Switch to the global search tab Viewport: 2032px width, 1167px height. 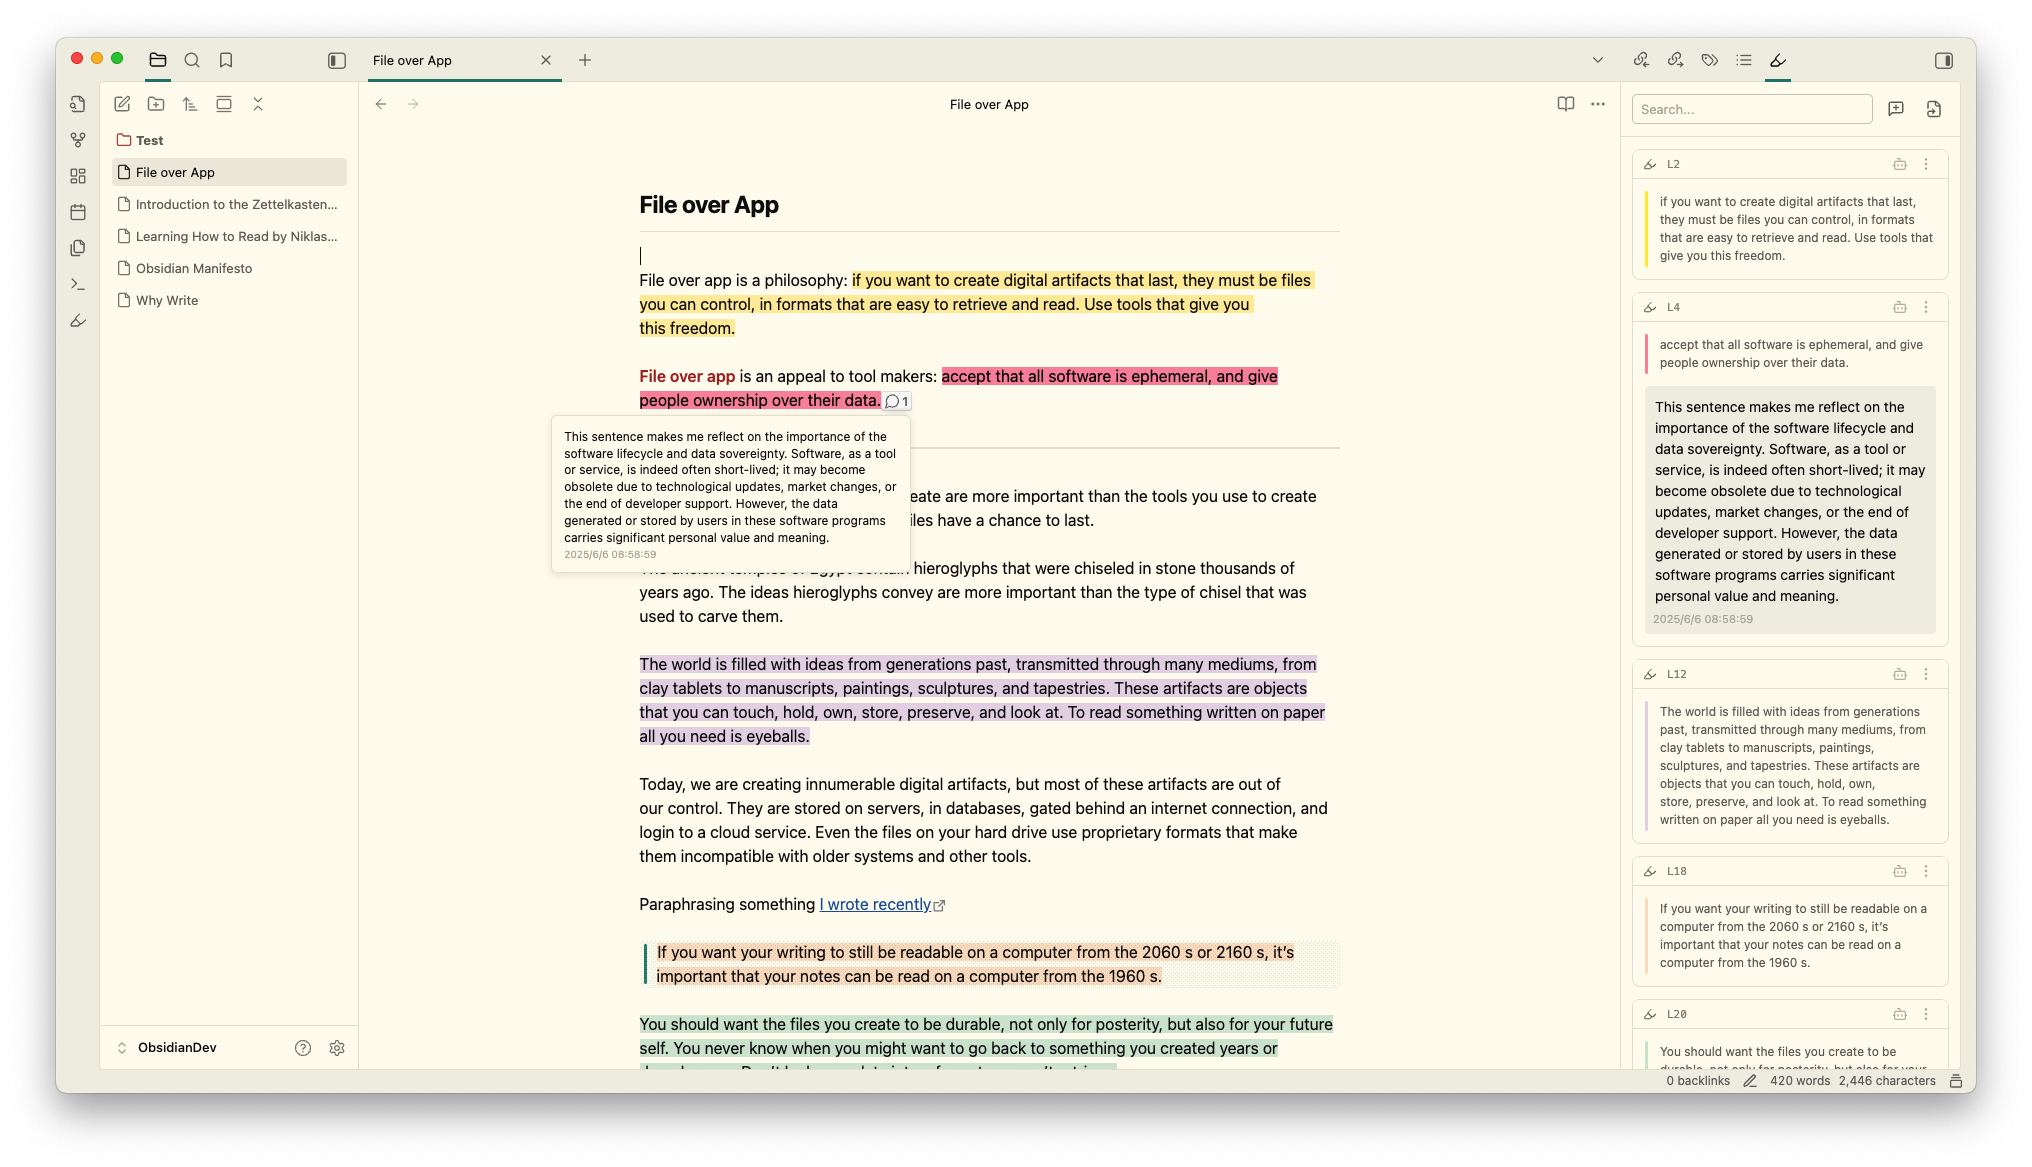coord(192,60)
